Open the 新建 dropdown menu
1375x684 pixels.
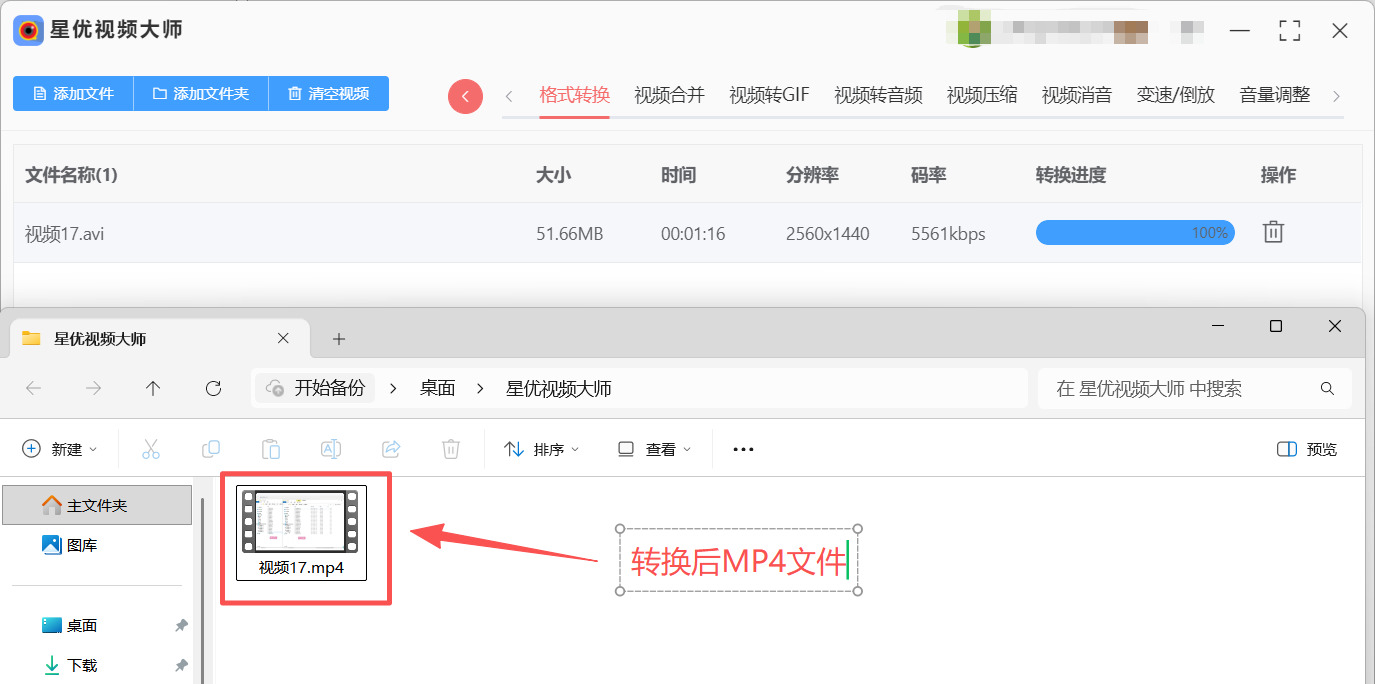(60, 450)
